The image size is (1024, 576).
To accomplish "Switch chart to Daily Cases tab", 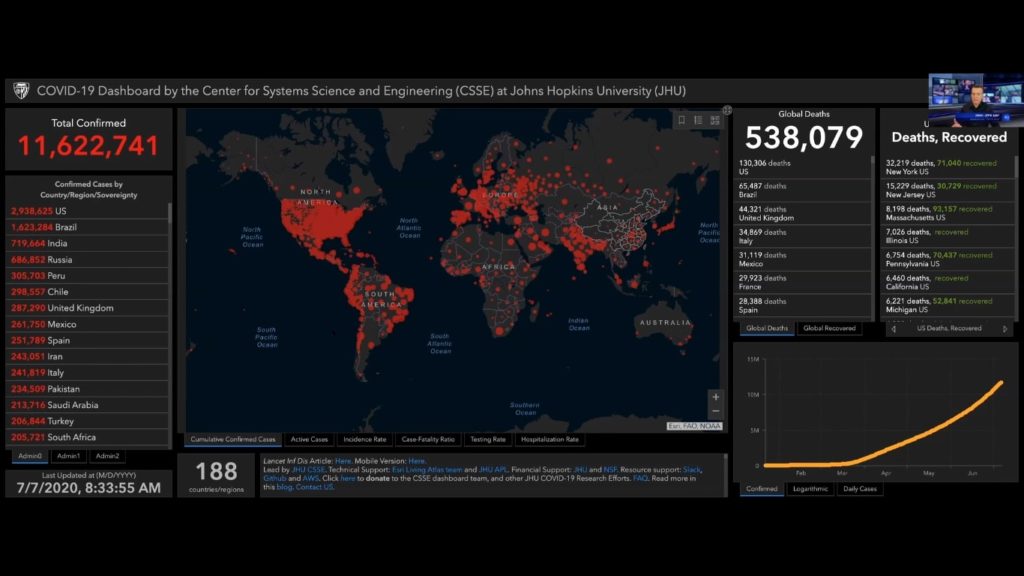I will 859,489.
